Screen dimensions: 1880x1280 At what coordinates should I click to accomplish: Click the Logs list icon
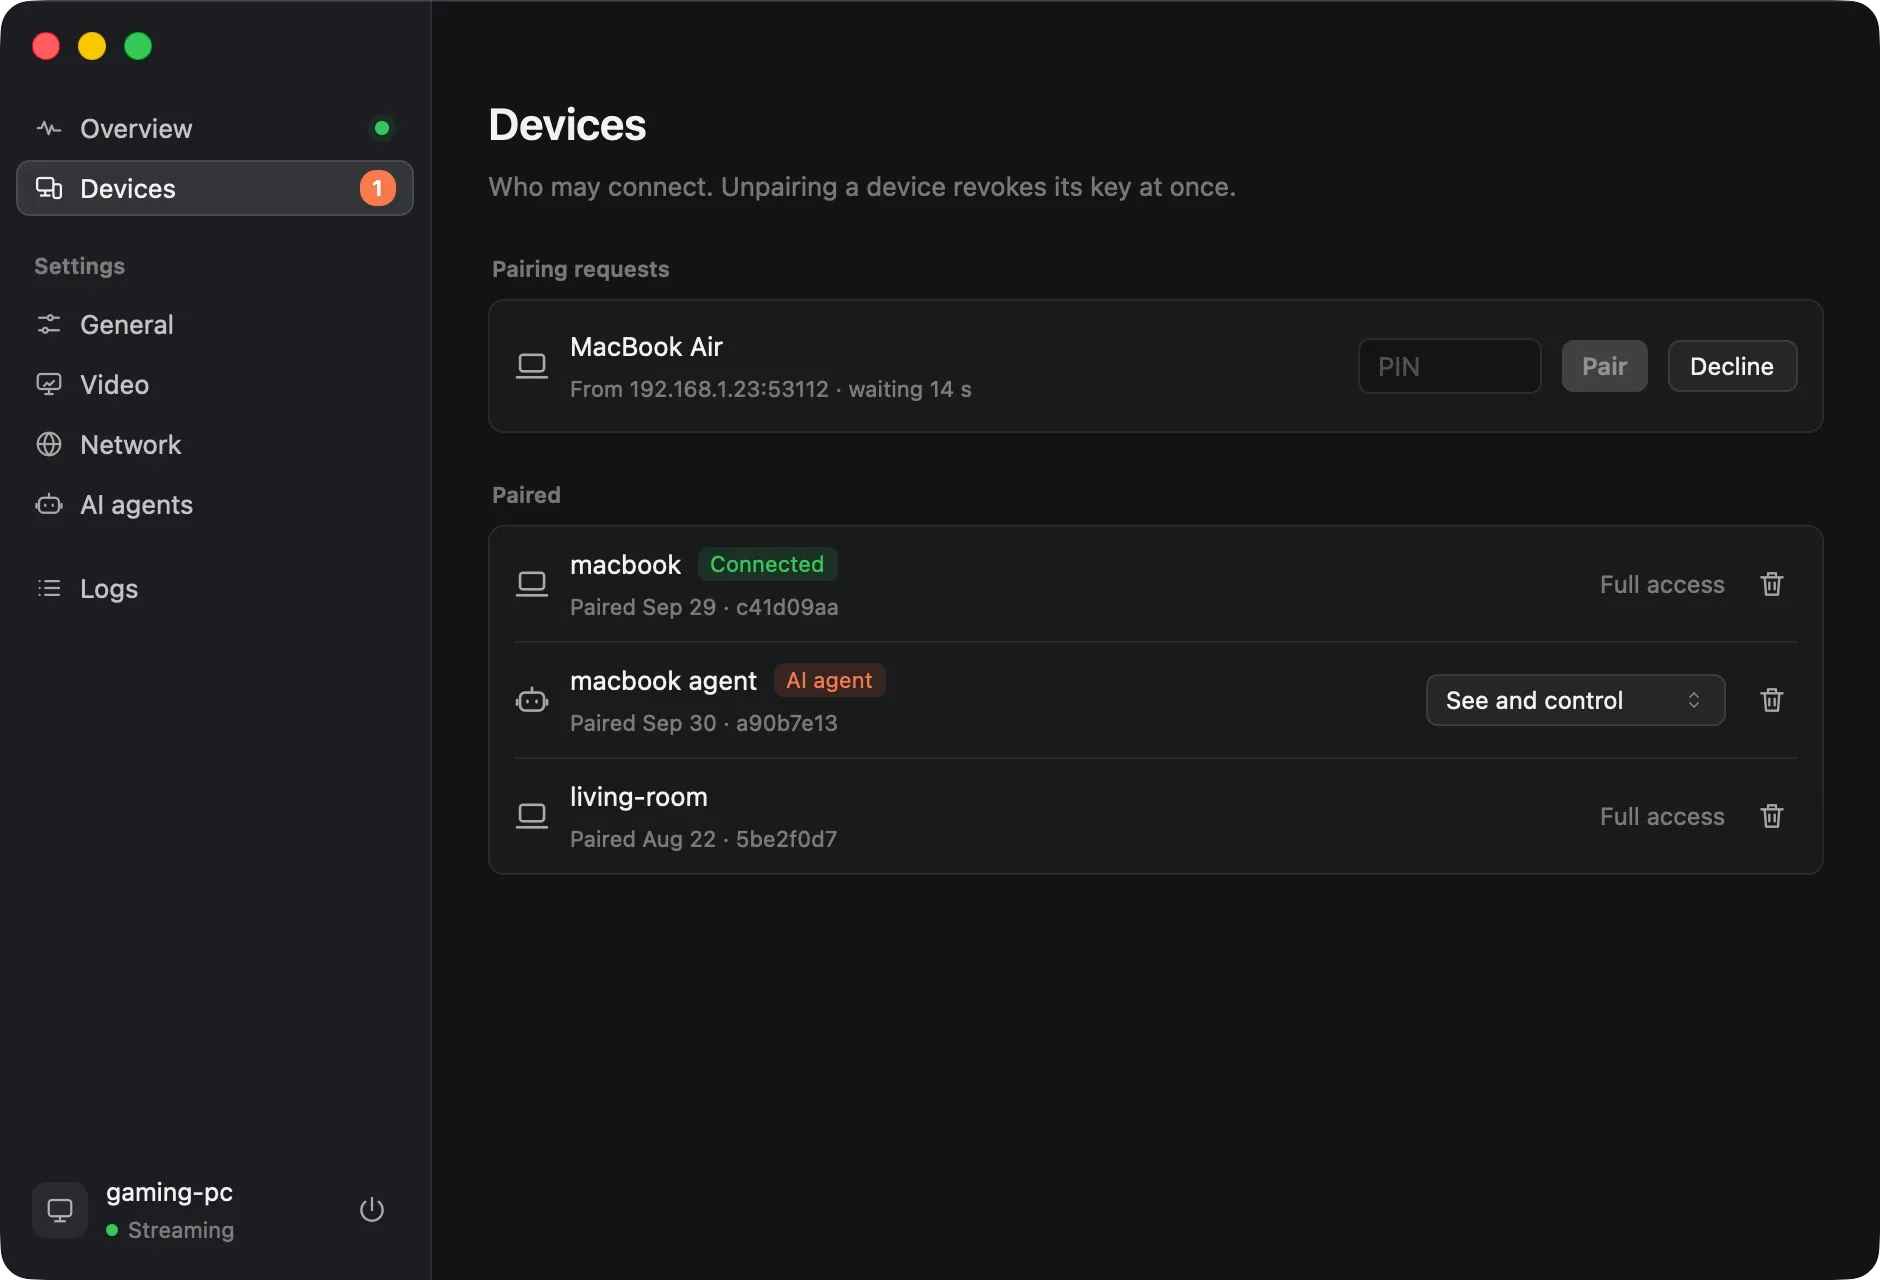coord(49,588)
